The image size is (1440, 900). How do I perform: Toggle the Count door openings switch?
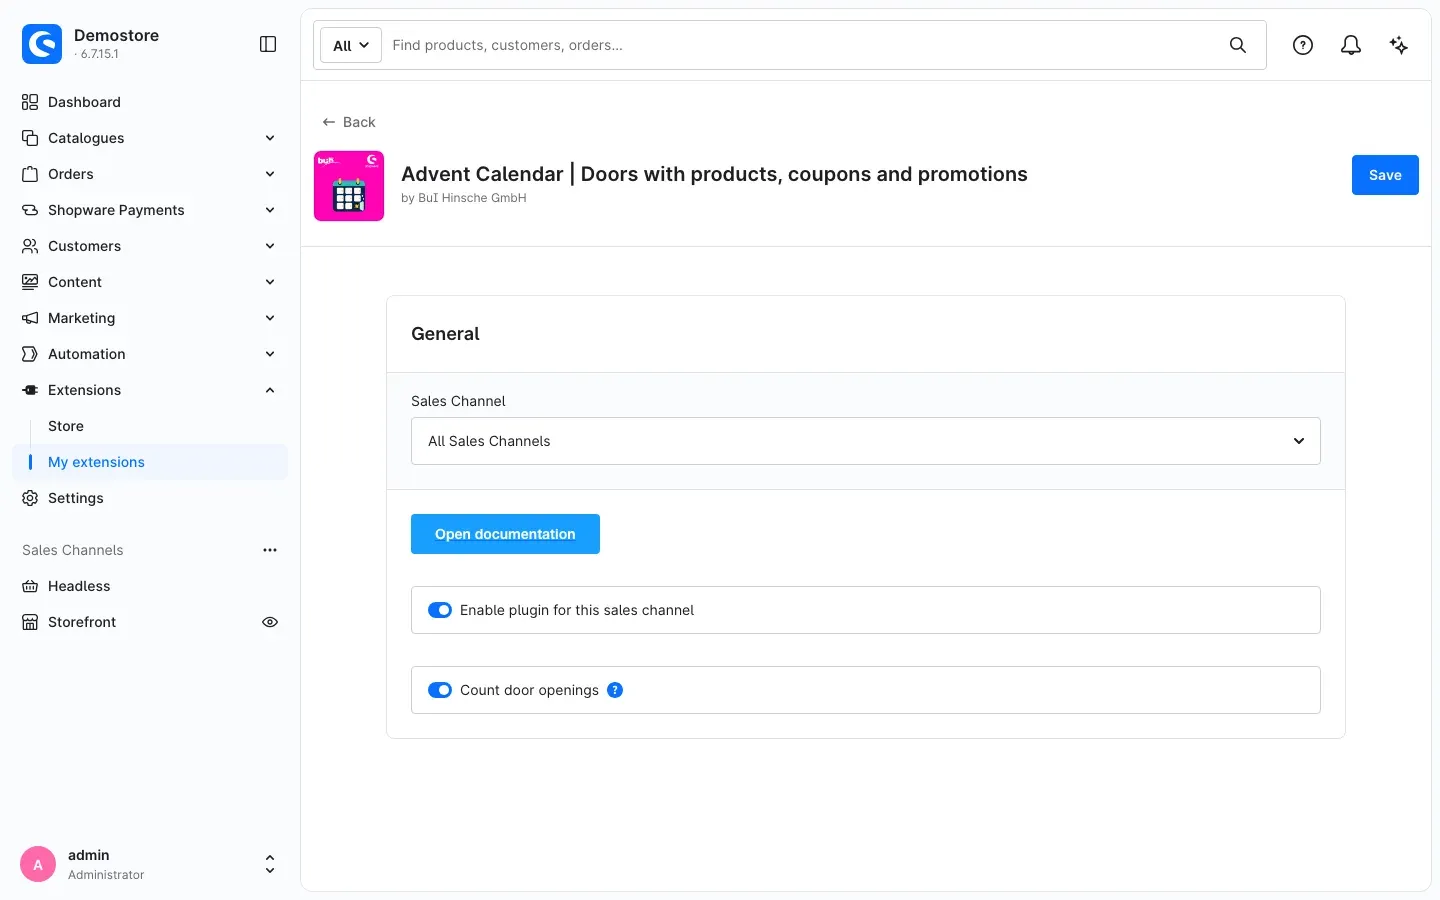click(x=440, y=690)
